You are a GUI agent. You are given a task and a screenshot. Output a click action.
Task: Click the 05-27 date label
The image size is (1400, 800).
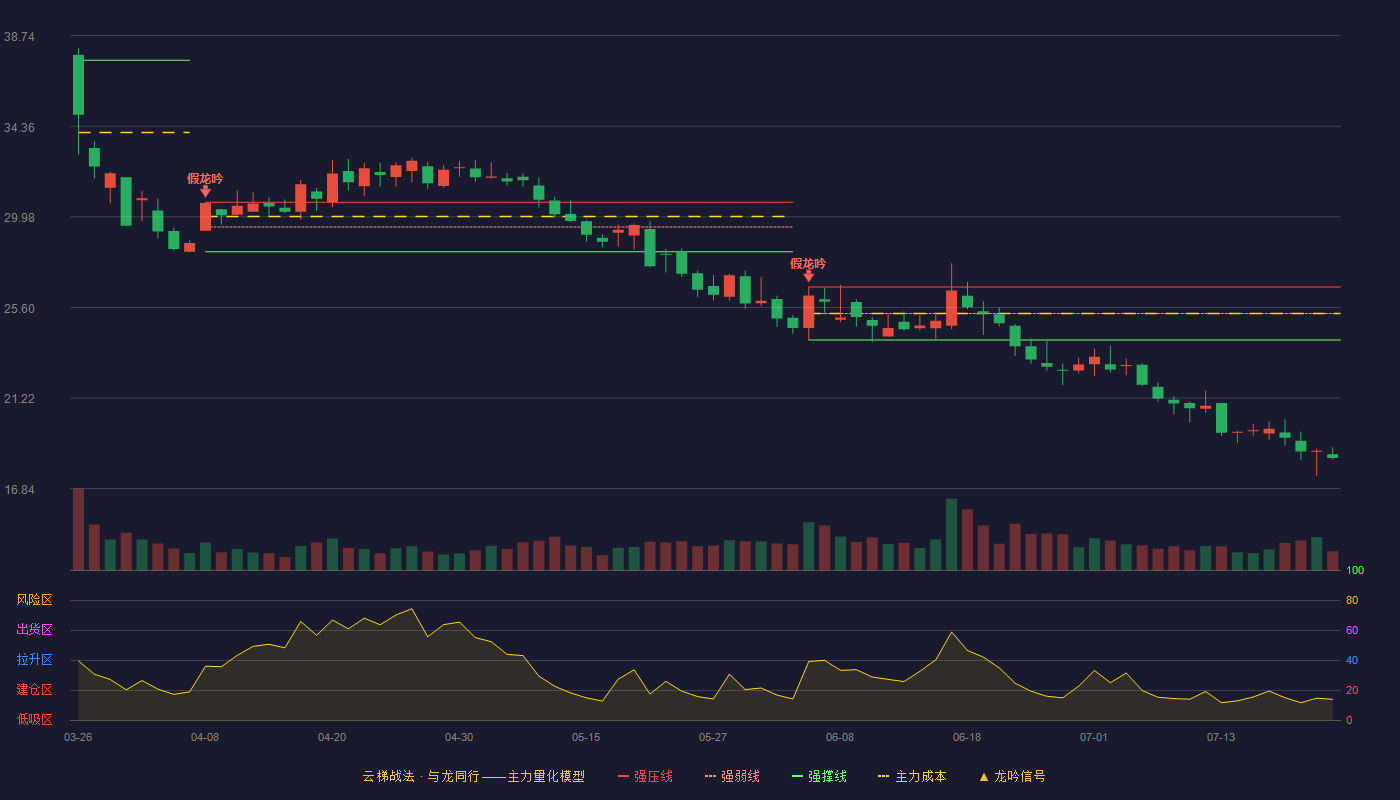[x=713, y=737]
